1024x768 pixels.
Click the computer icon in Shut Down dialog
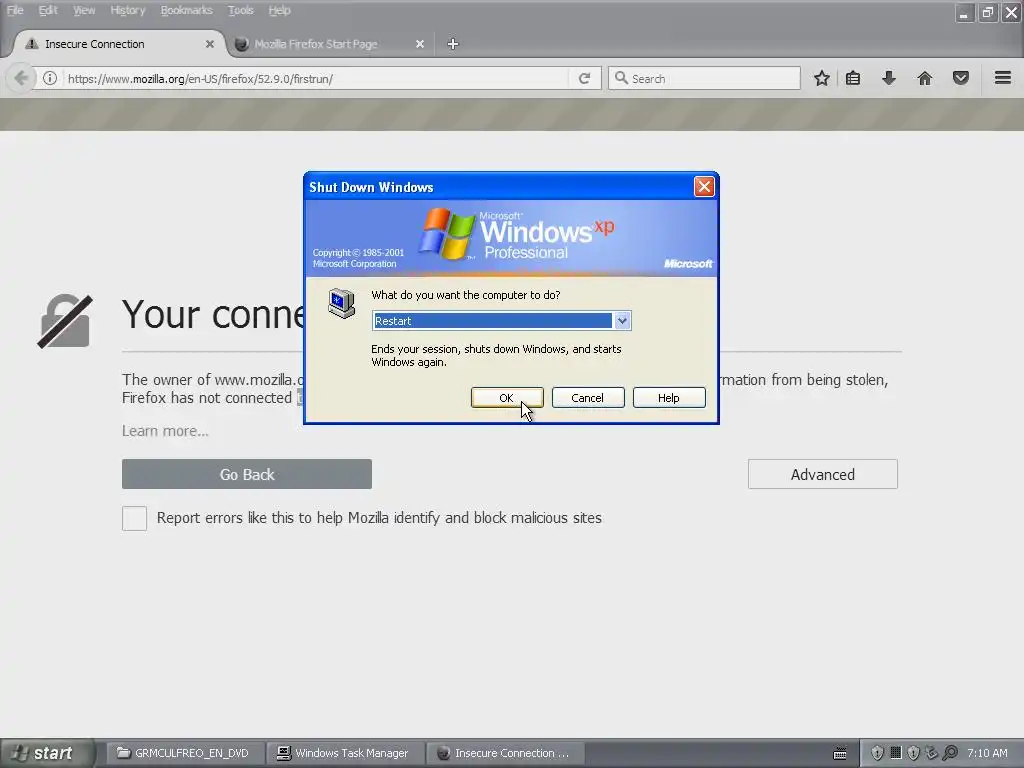click(342, 303)
